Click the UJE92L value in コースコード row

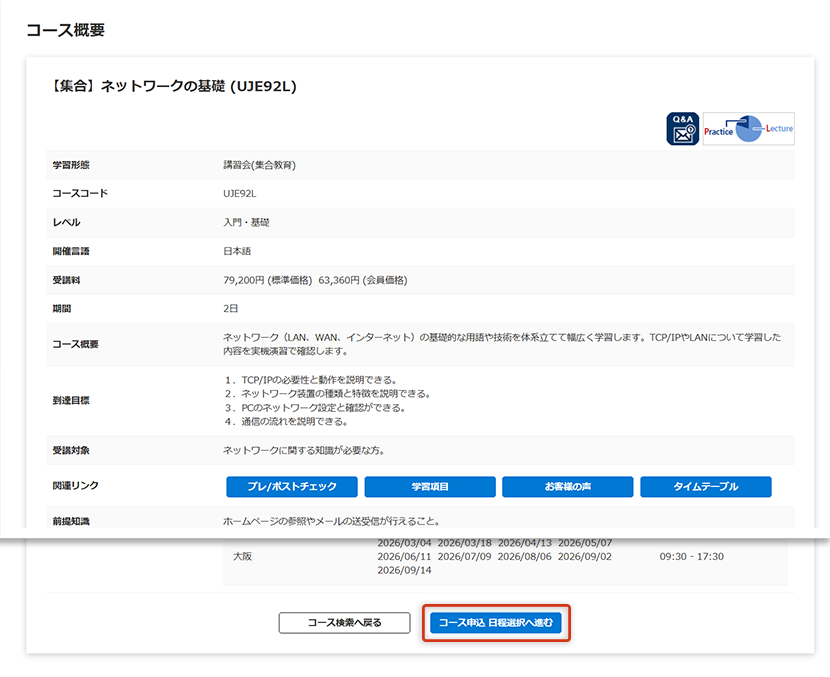click(240, 193)
